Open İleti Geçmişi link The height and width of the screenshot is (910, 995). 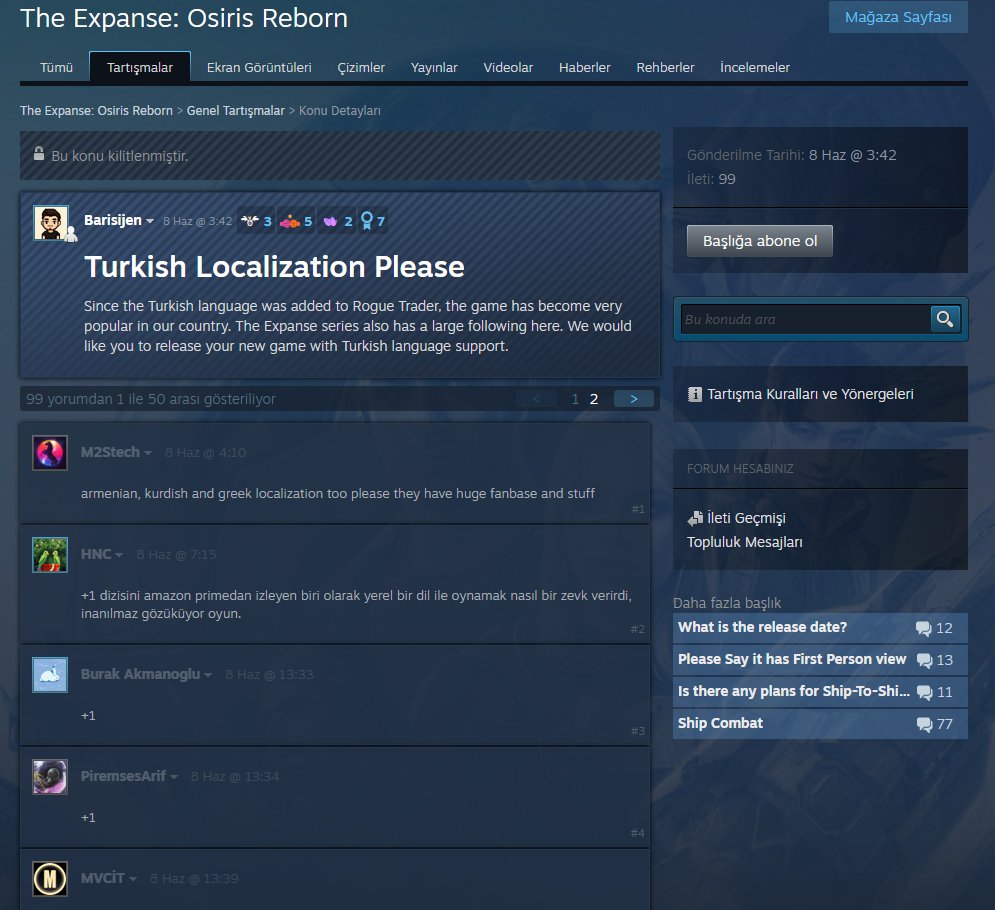[746, 518]
